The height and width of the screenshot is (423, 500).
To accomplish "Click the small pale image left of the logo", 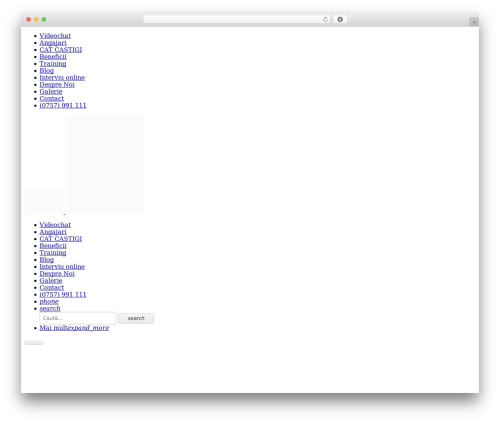I will 44,201.
